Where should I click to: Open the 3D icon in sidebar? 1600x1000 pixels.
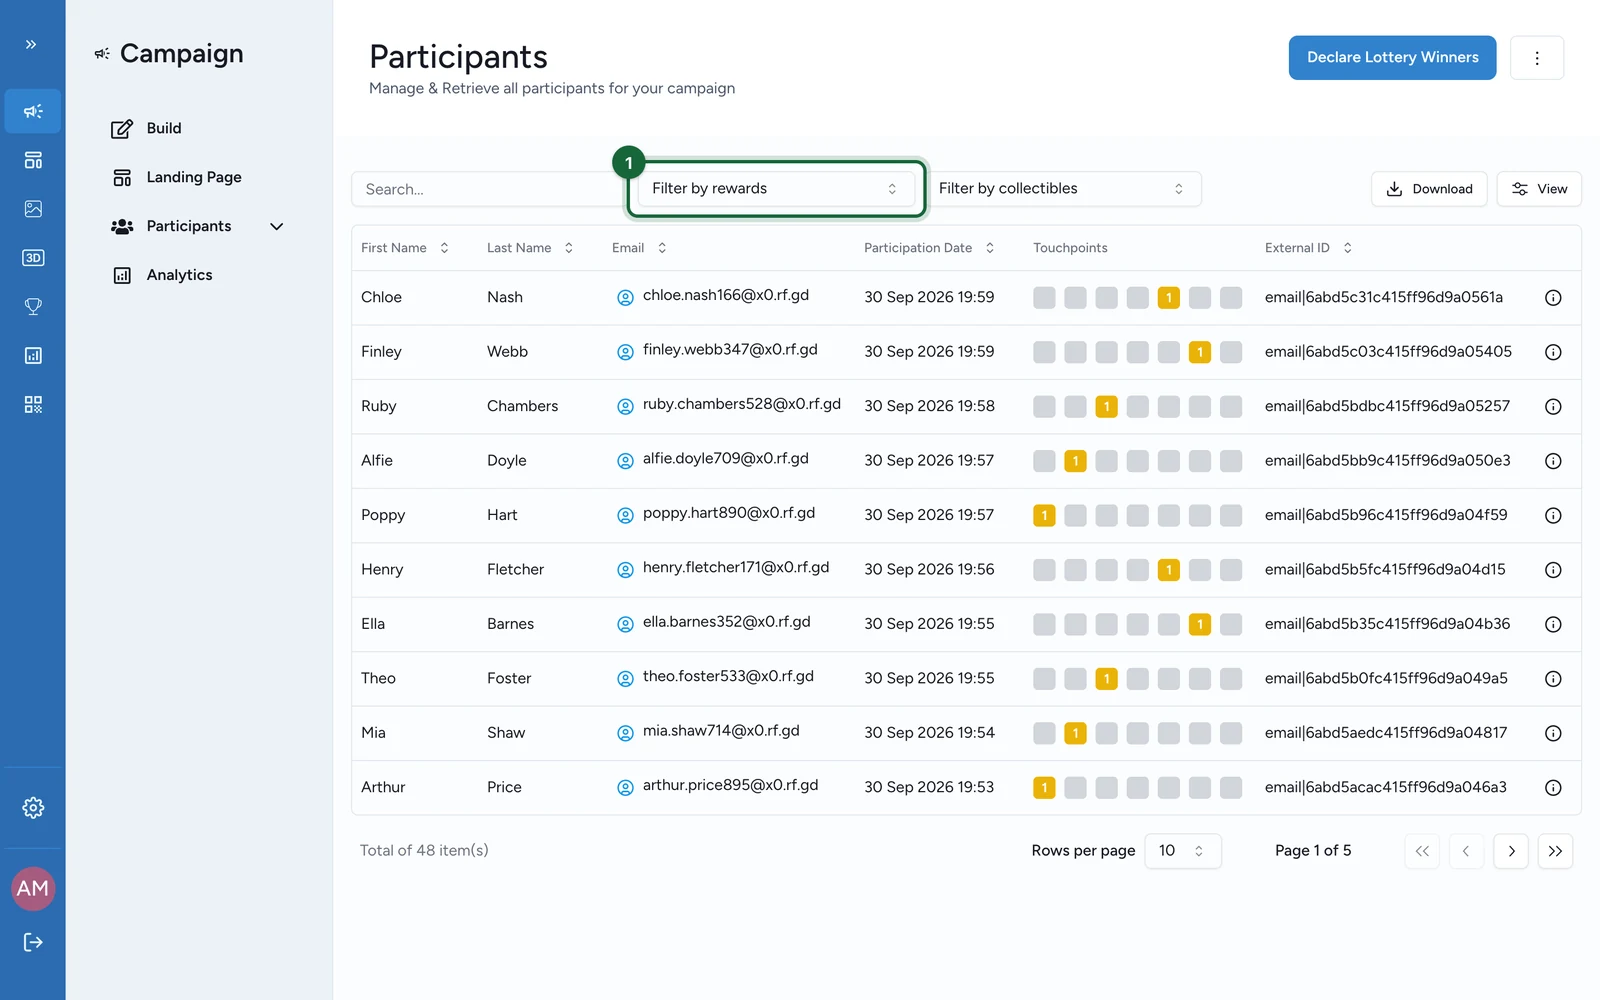coord(33,258)
